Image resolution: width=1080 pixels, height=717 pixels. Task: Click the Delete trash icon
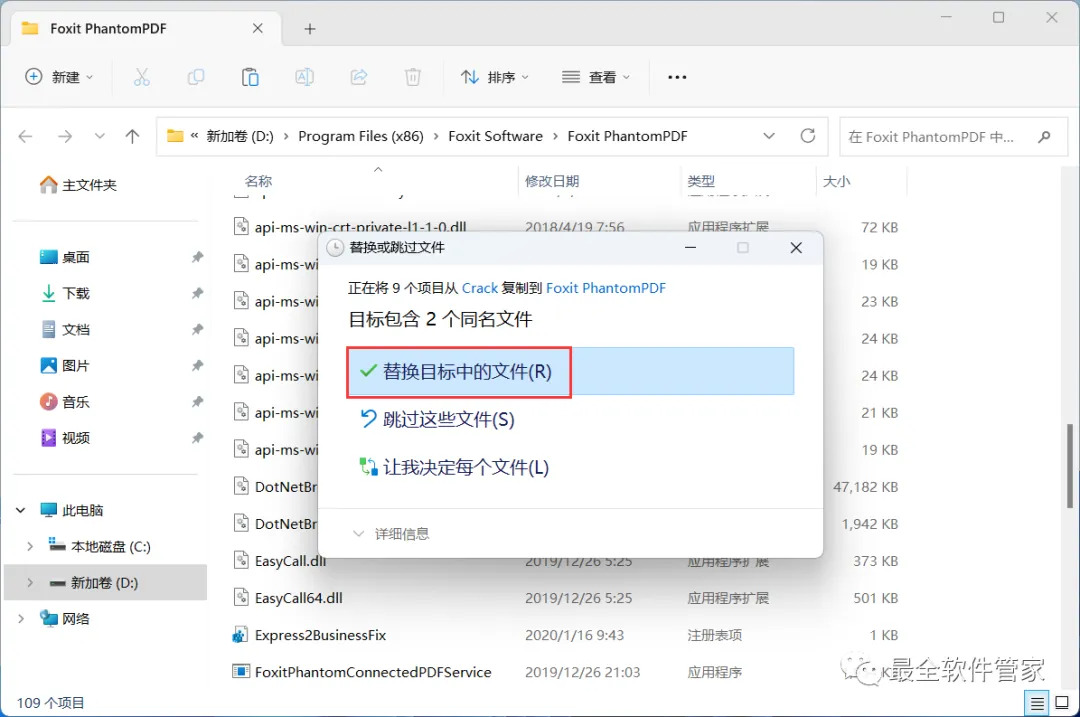[413, 77]
